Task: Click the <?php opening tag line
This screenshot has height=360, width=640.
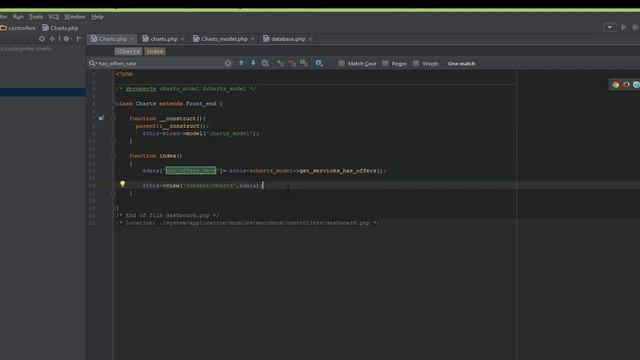Action: click(x=124, y=74)
